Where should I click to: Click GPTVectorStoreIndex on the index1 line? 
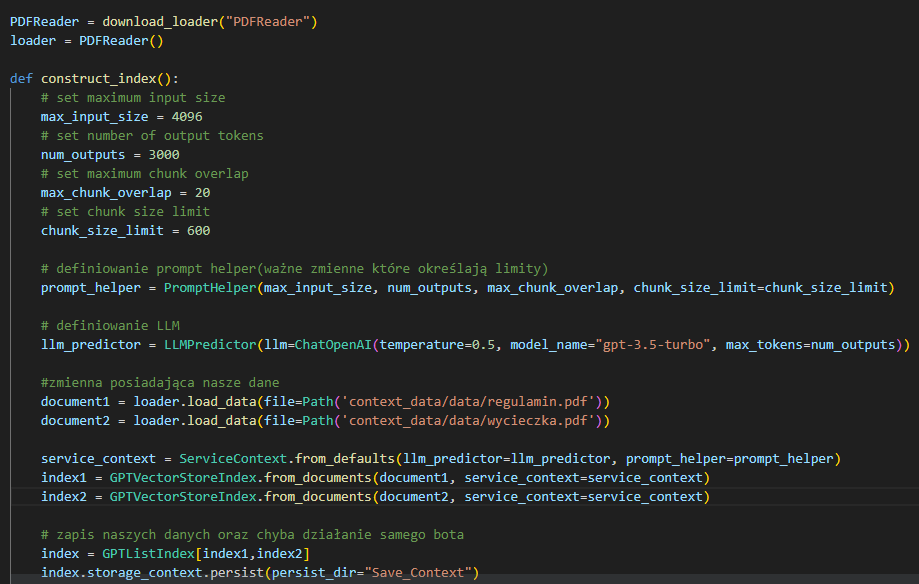click(183, 478)
